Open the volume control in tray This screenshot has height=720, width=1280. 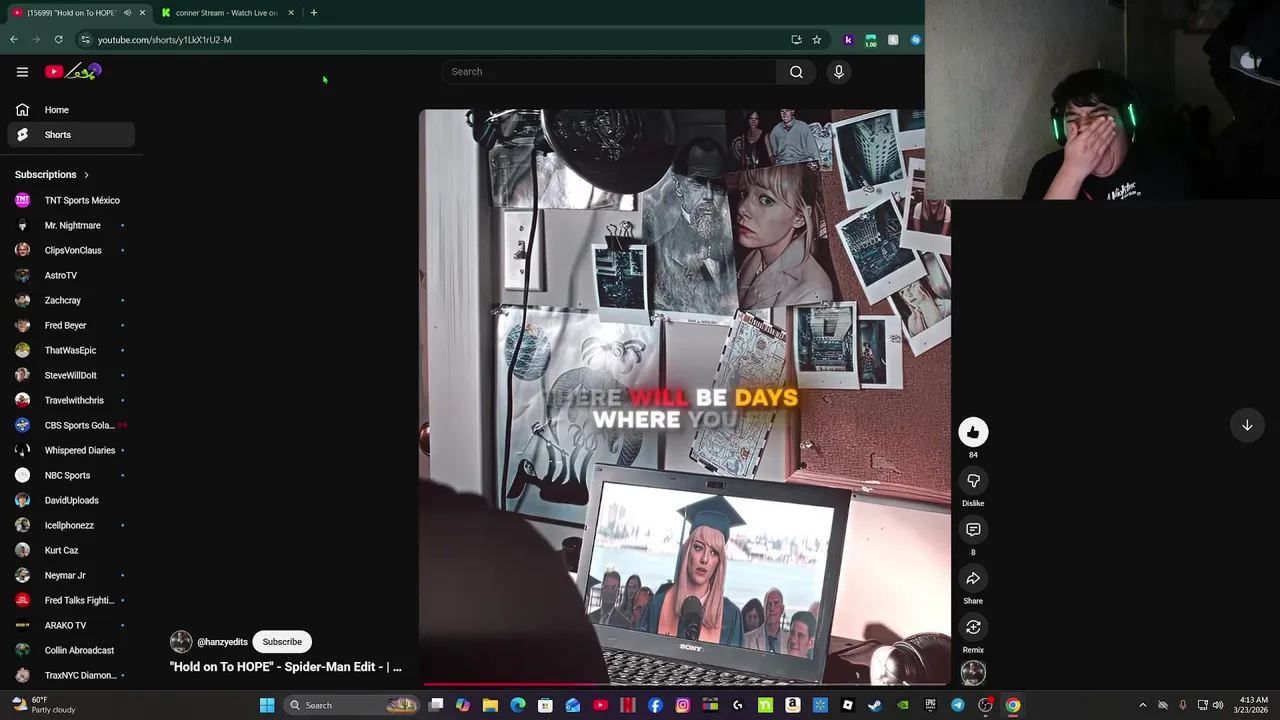[x=1218, y=705]
